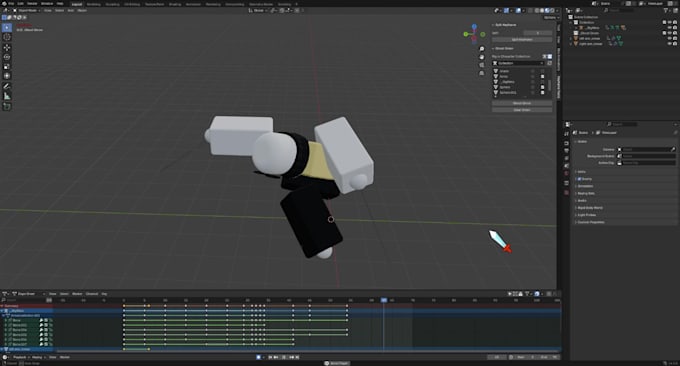Collapse the Split Keyframe panel header
680x366 pixels.
pos(506,25)
